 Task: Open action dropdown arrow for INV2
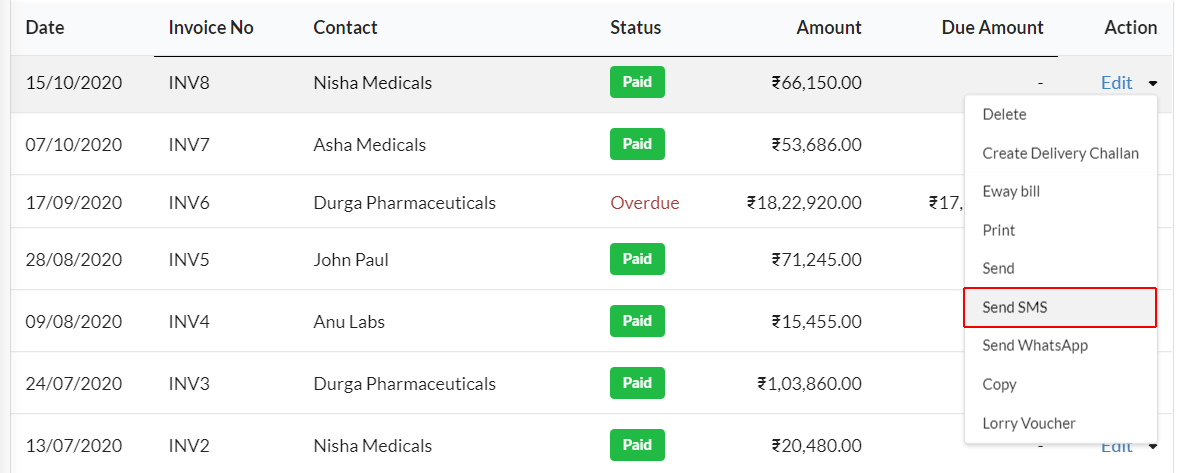(x=1152, y=447)
